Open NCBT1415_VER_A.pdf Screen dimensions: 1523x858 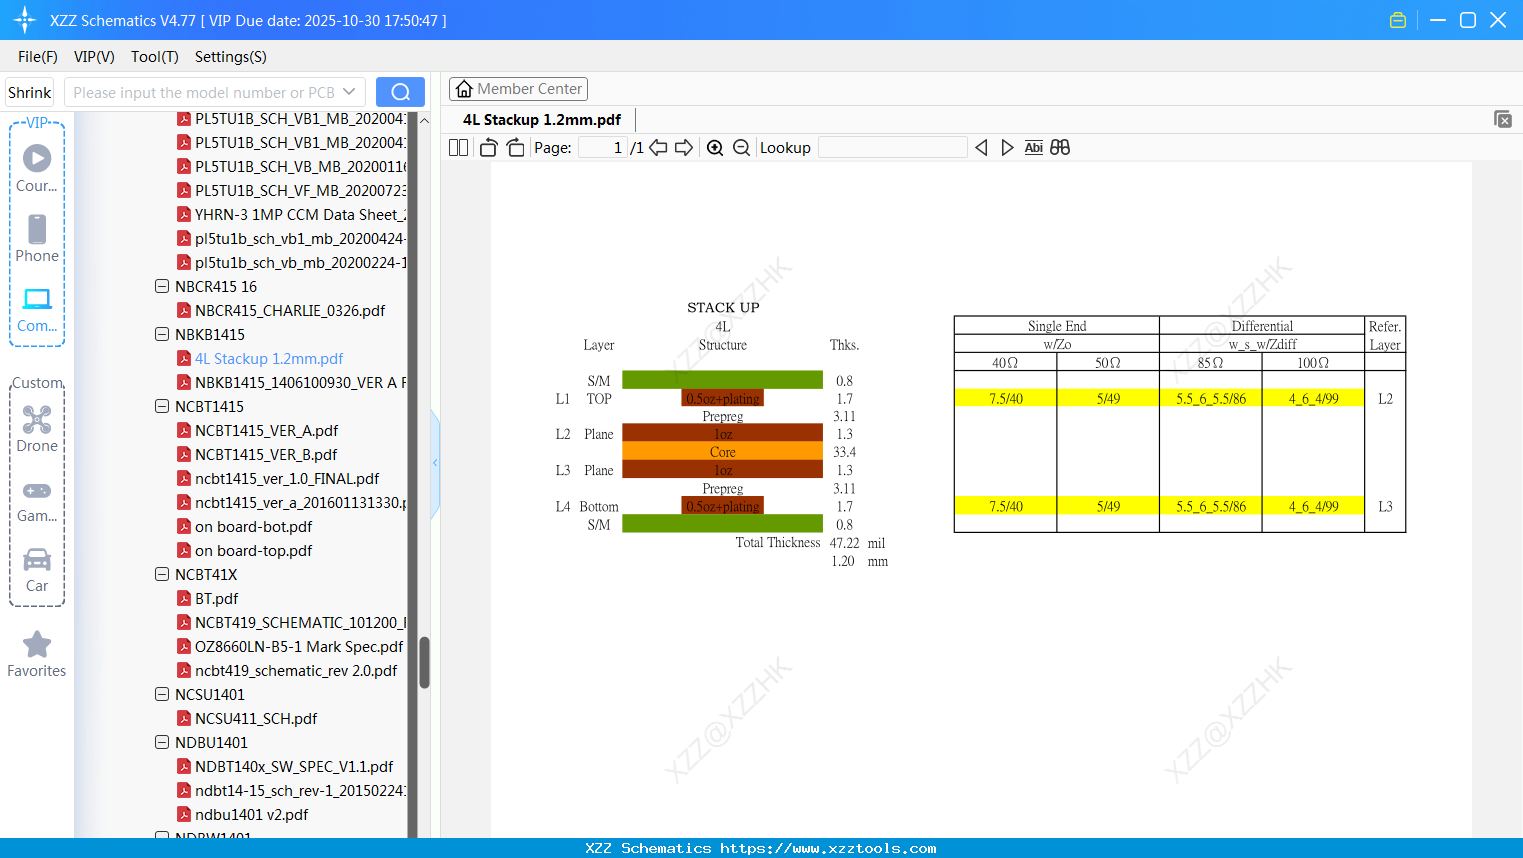267,431
